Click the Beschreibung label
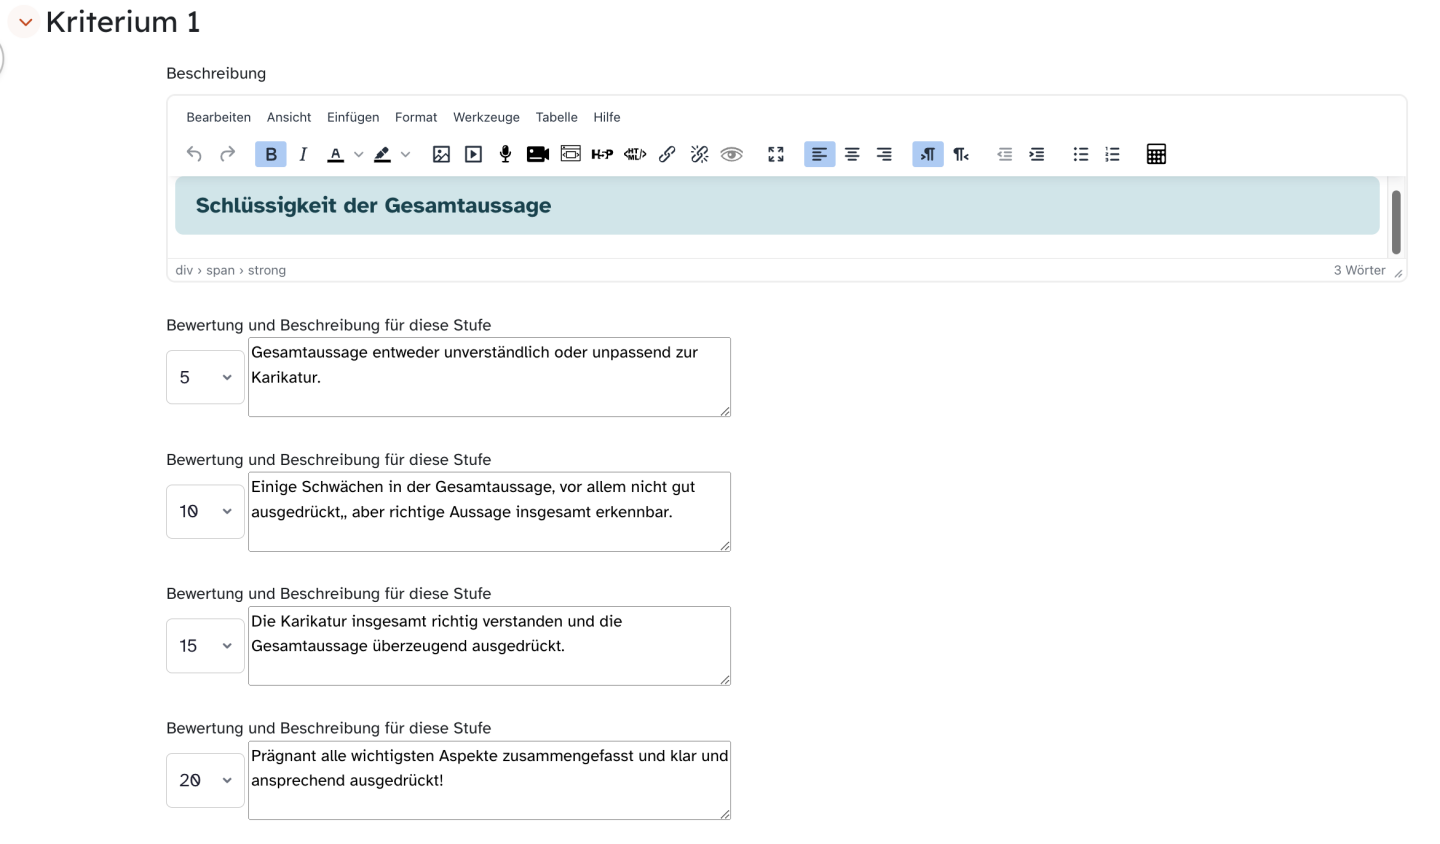The height and width of the screenshot is (844, 1440). click(216, 73)
